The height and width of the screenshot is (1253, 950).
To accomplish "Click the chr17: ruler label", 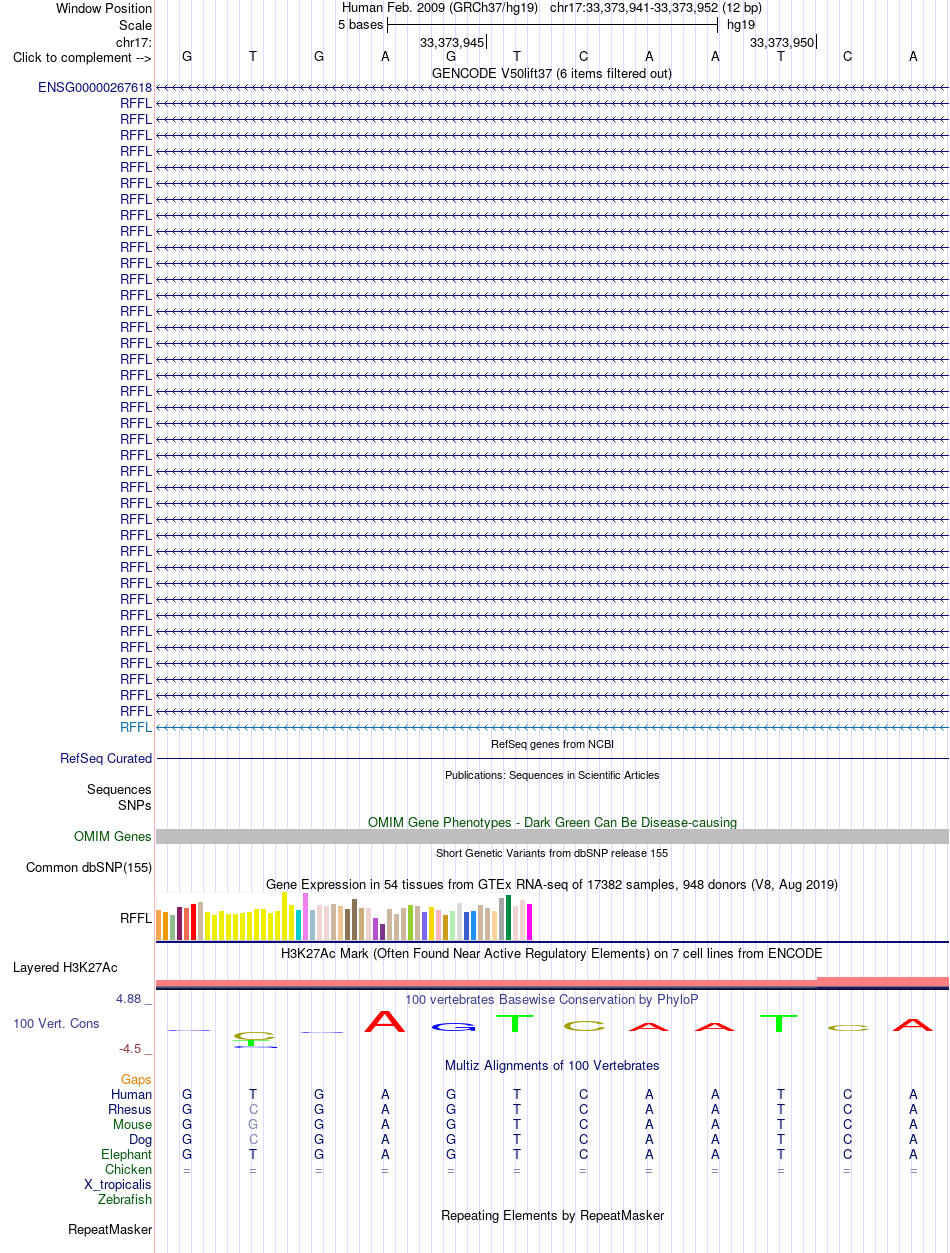I will point(134,42).
